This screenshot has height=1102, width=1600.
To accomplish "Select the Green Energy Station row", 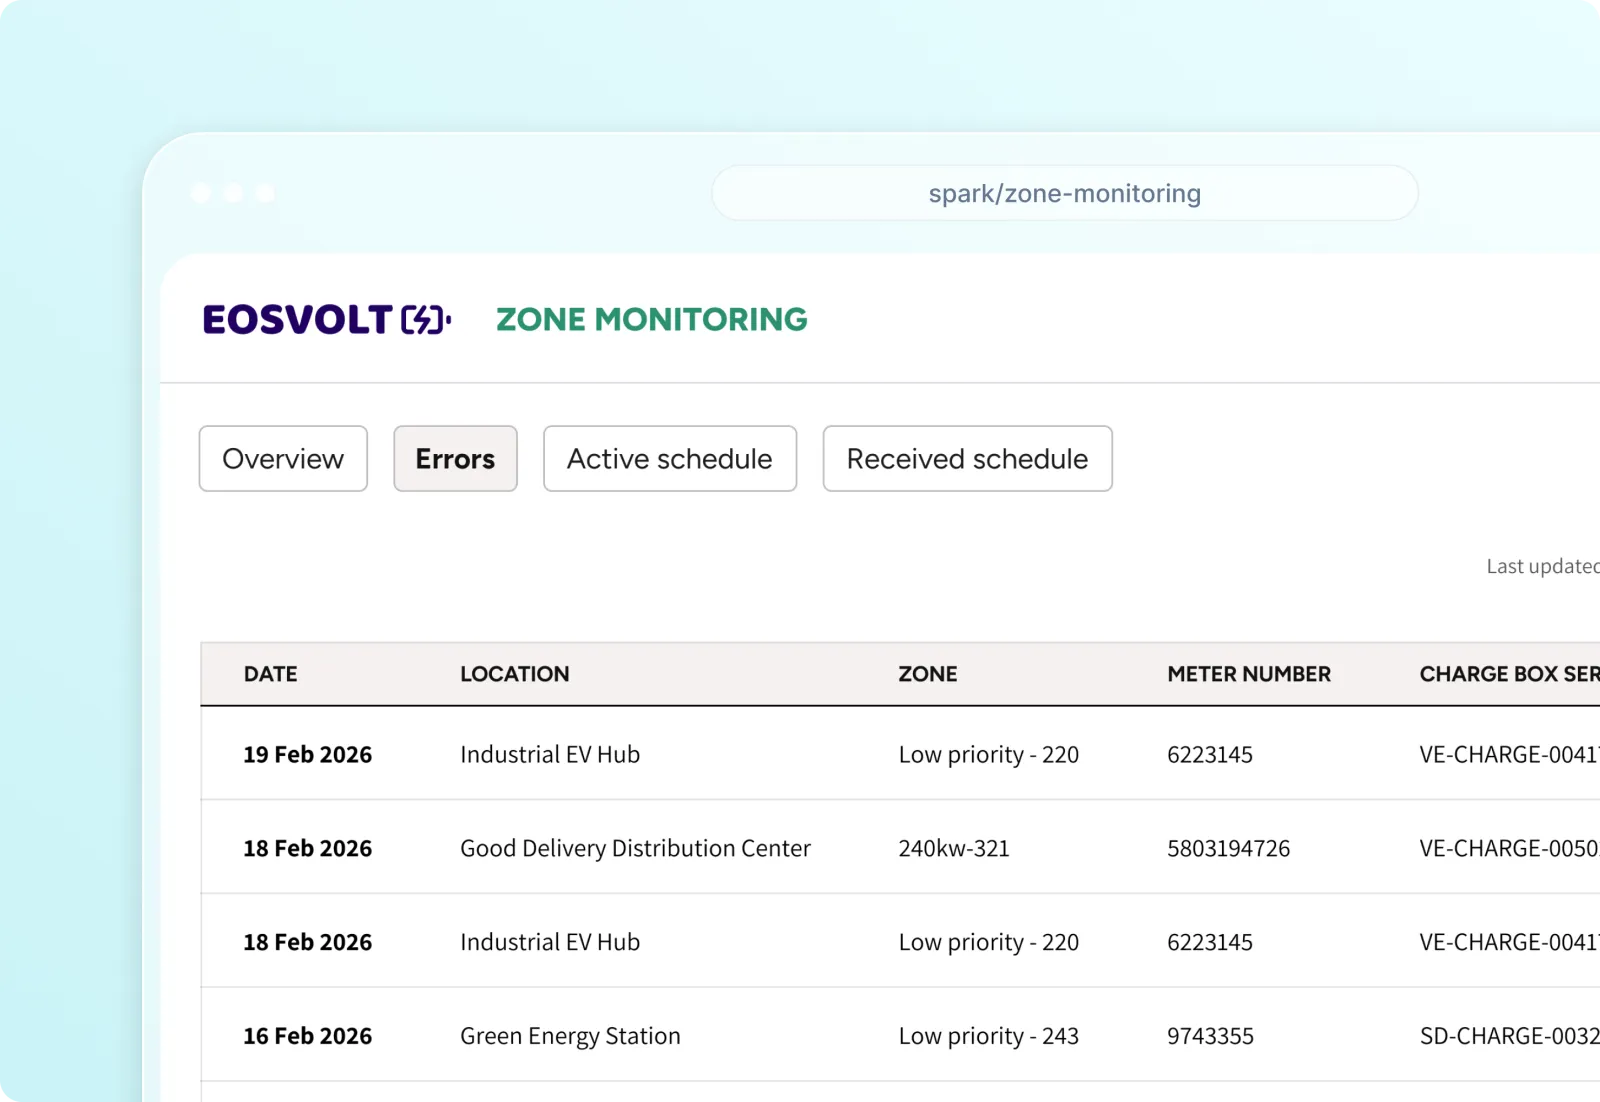I will click(570, 1037).
